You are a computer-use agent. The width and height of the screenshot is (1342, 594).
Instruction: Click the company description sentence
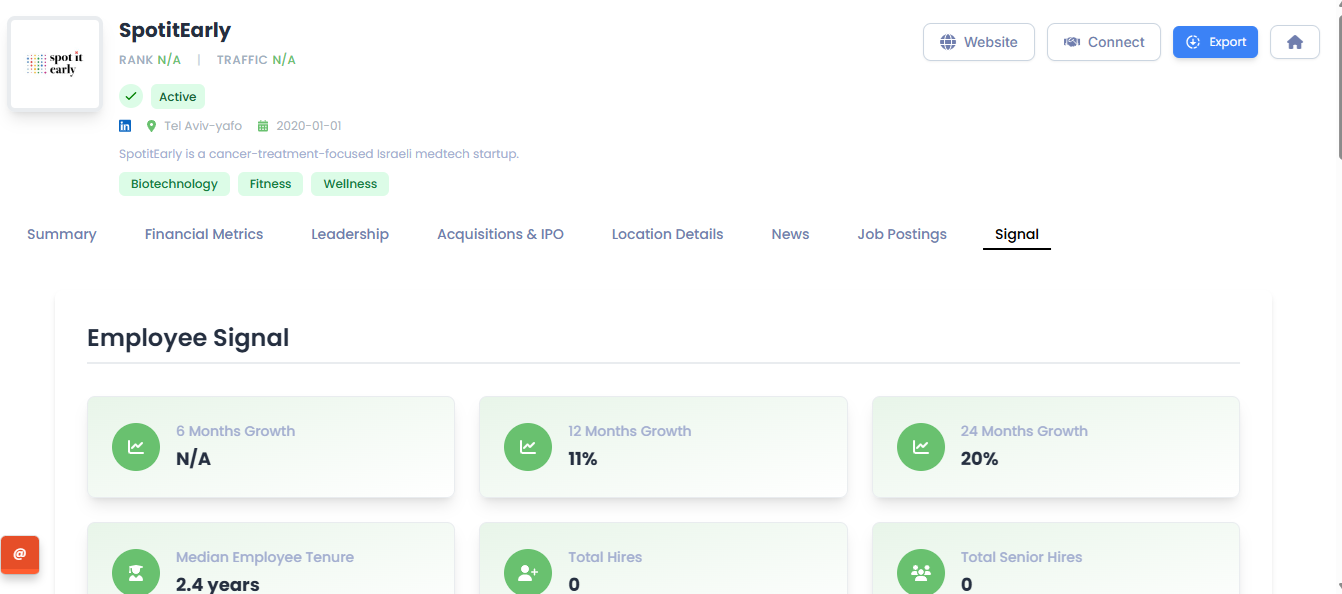[x=319, y=154]
